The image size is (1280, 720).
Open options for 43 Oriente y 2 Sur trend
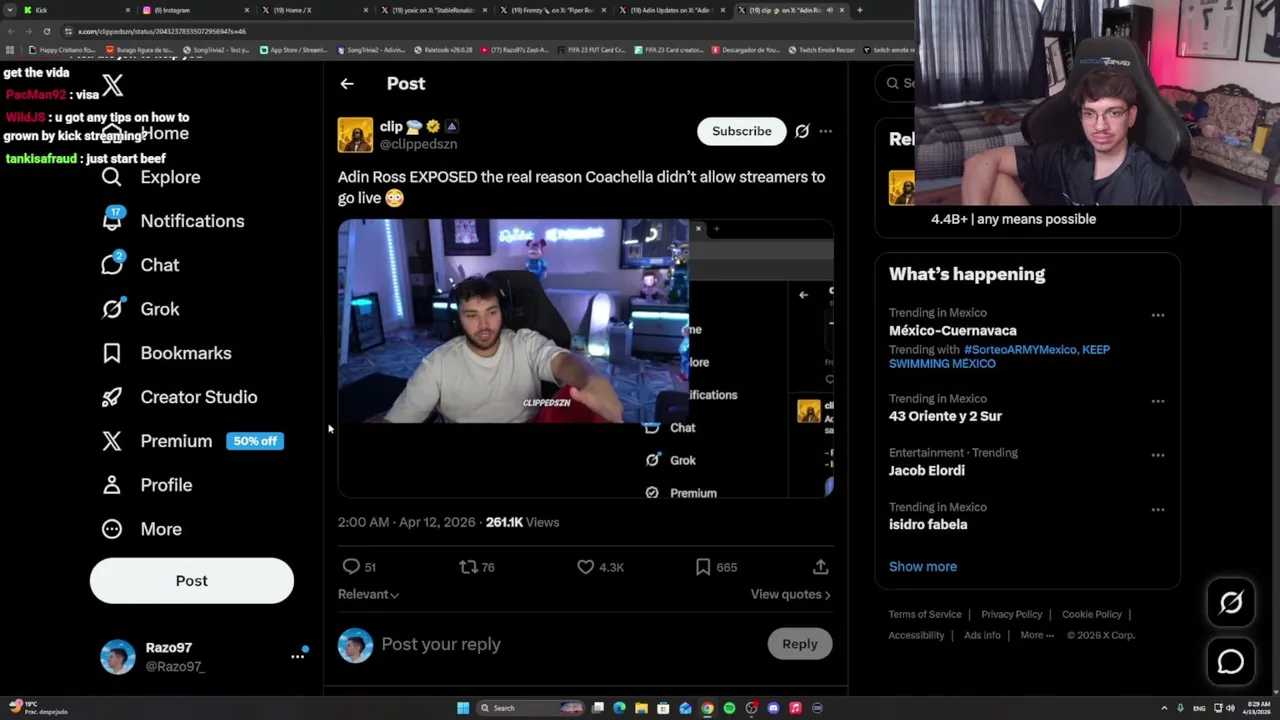pyautogui.click(x=1157, y=401)
